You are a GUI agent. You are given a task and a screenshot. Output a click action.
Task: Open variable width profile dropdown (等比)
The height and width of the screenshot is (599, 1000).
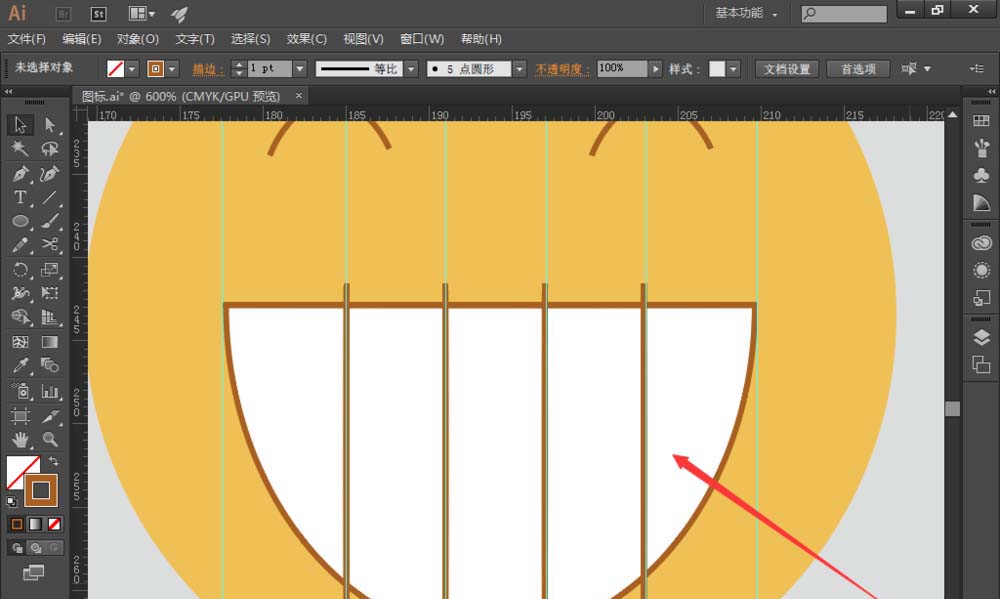click(x=411, y=69)
